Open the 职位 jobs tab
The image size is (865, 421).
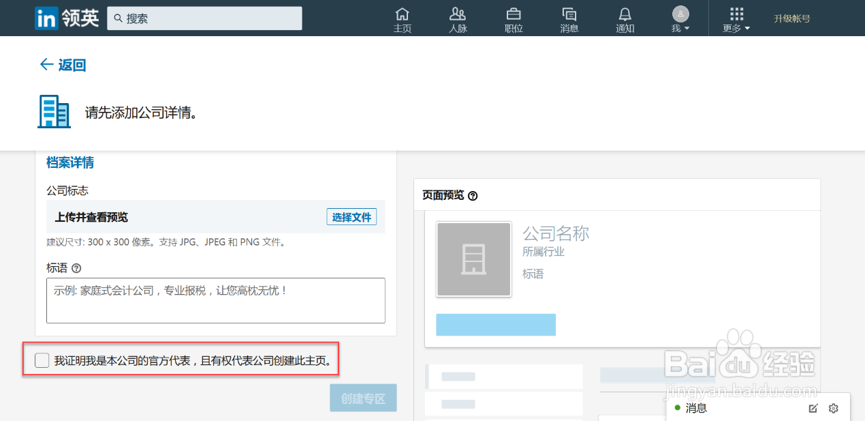(x=514, y=20)
